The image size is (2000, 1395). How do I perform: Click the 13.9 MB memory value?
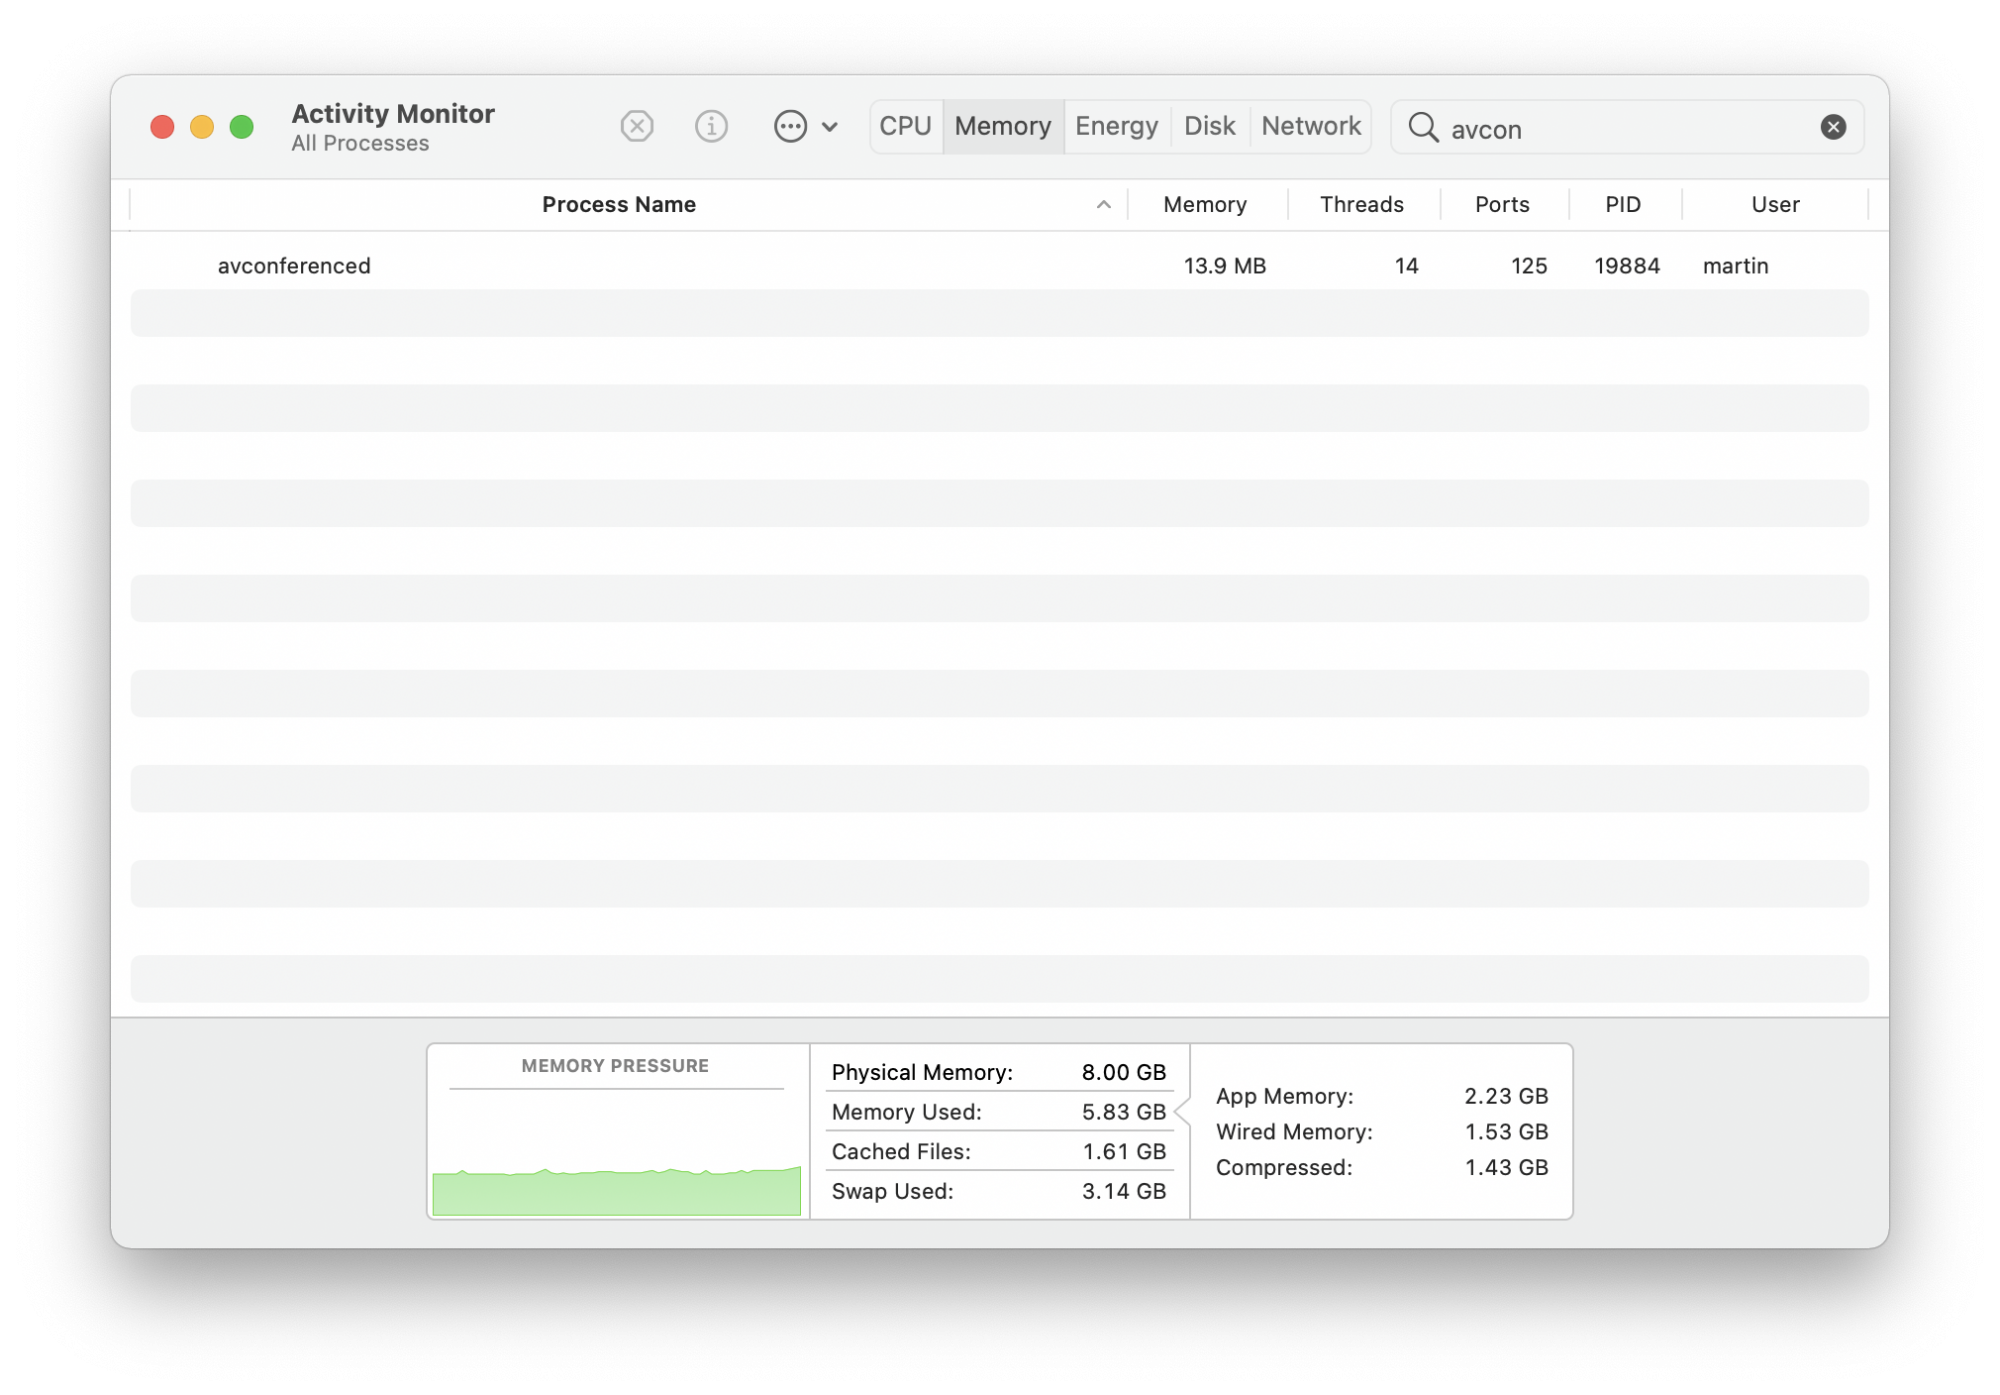(x=1225, y=266)
